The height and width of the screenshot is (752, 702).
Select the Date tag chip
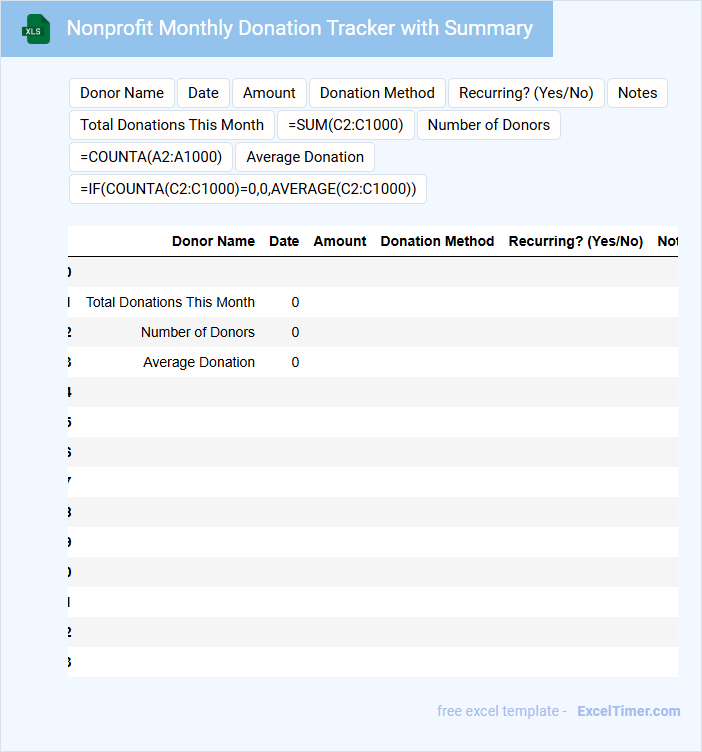203,93
